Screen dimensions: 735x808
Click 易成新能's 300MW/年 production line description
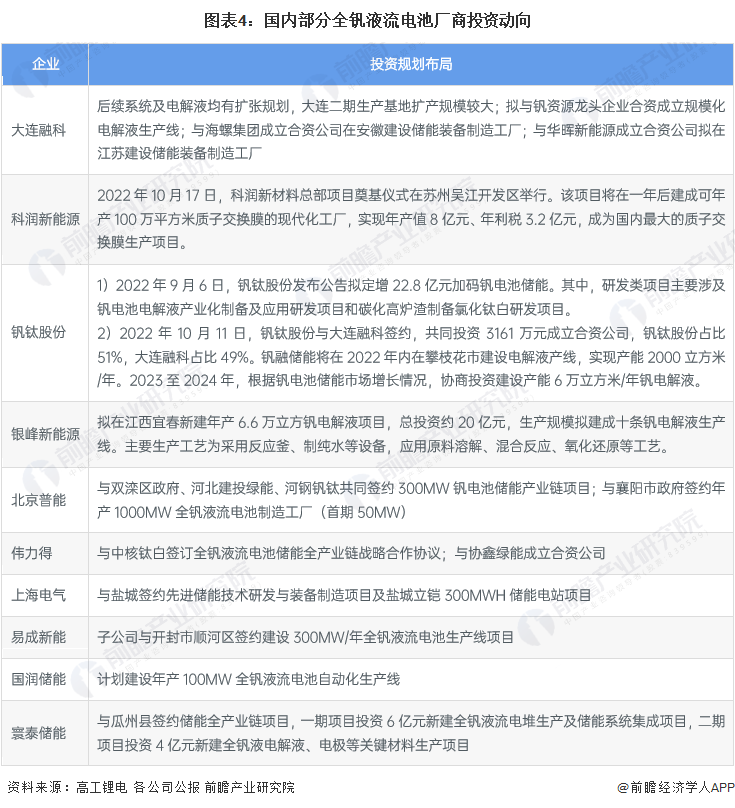[306, 636]
